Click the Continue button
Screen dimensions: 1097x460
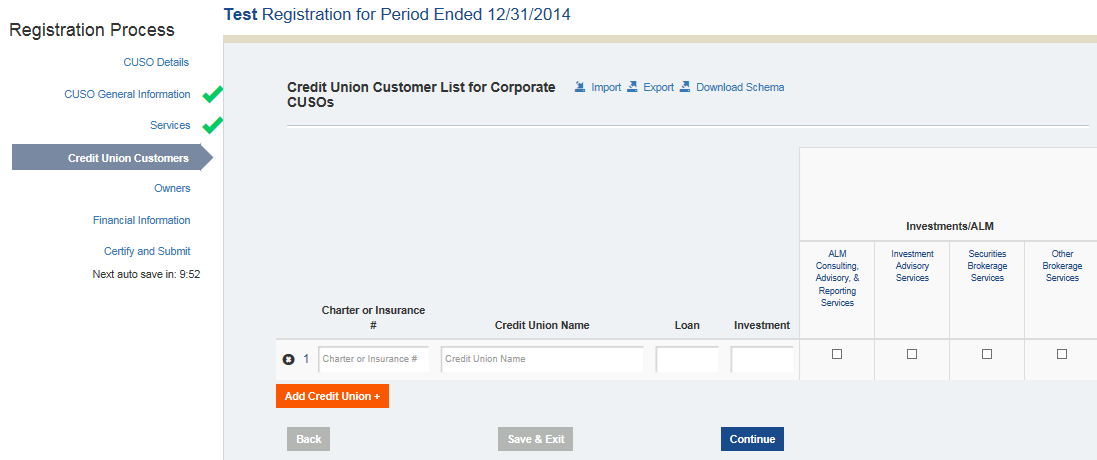point(752,439)
